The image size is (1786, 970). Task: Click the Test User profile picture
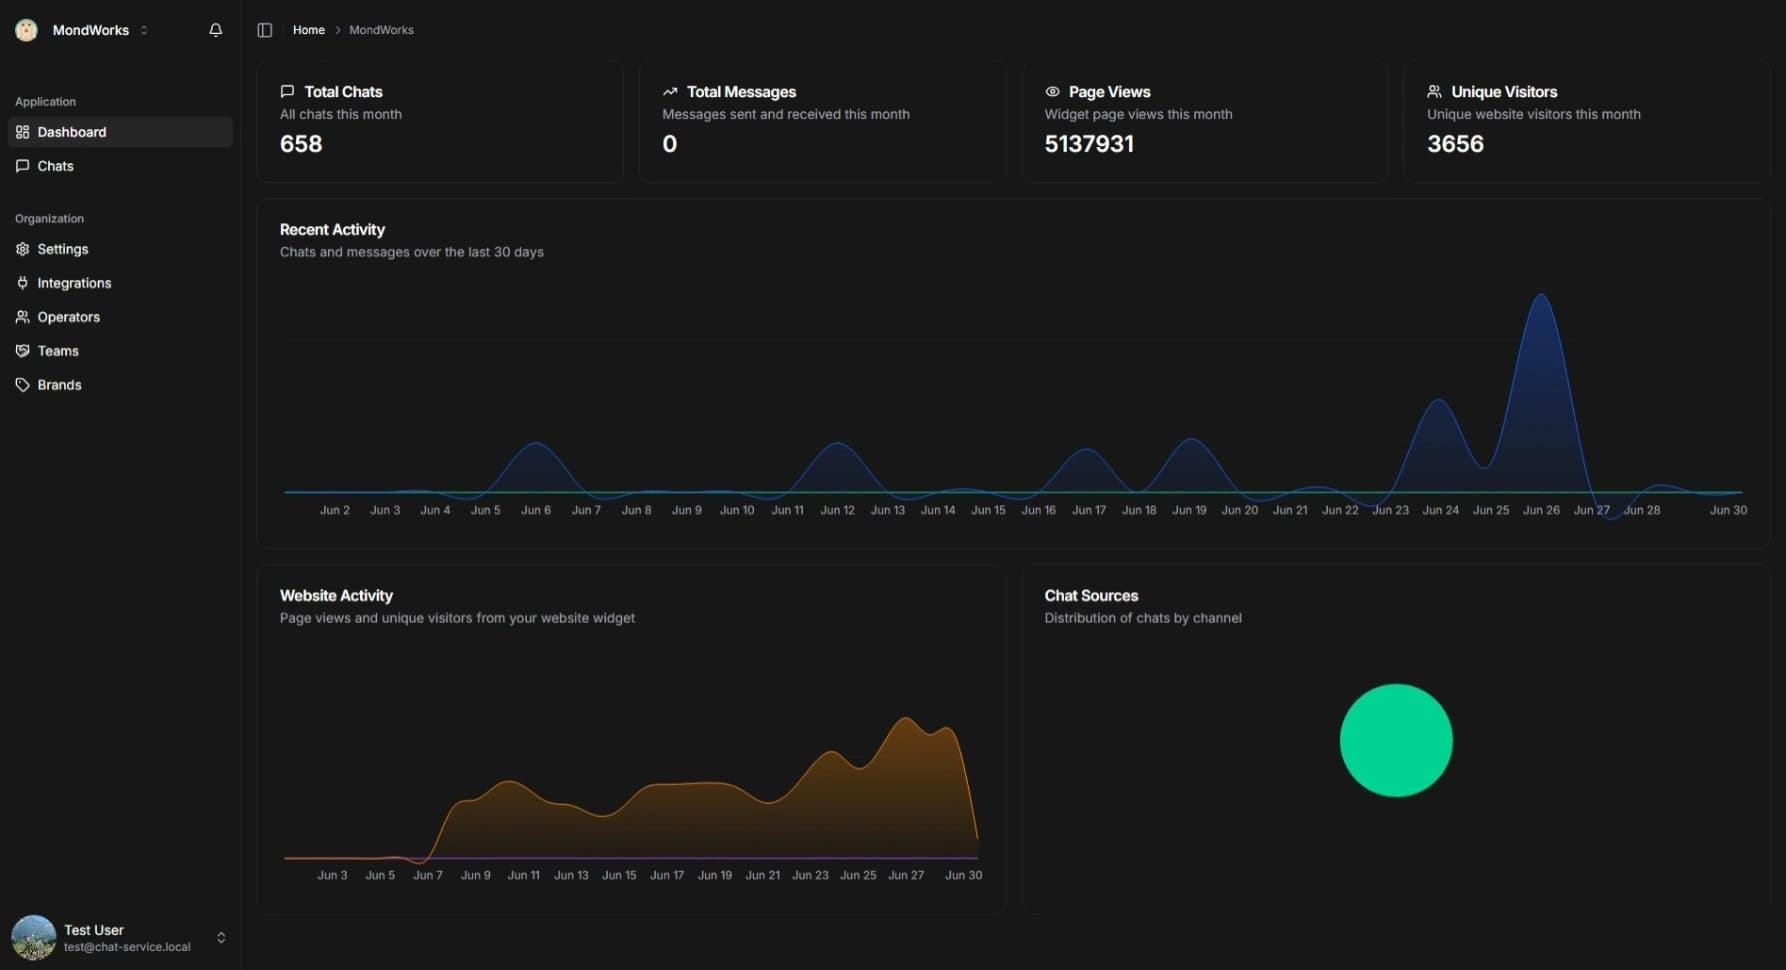coord(34,937)
